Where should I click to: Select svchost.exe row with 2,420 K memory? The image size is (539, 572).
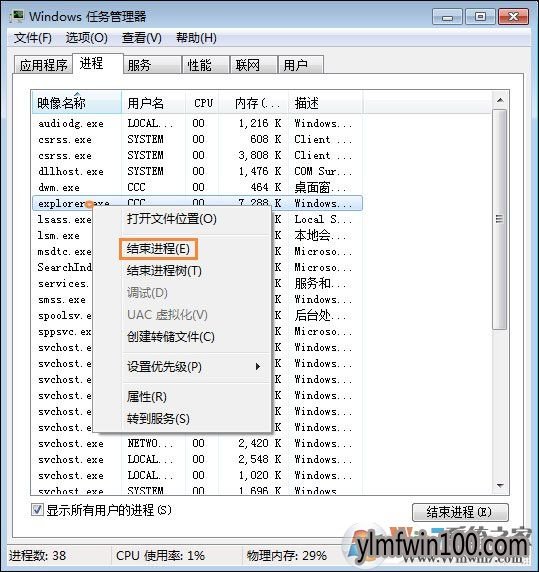click(x=197, y=444)
